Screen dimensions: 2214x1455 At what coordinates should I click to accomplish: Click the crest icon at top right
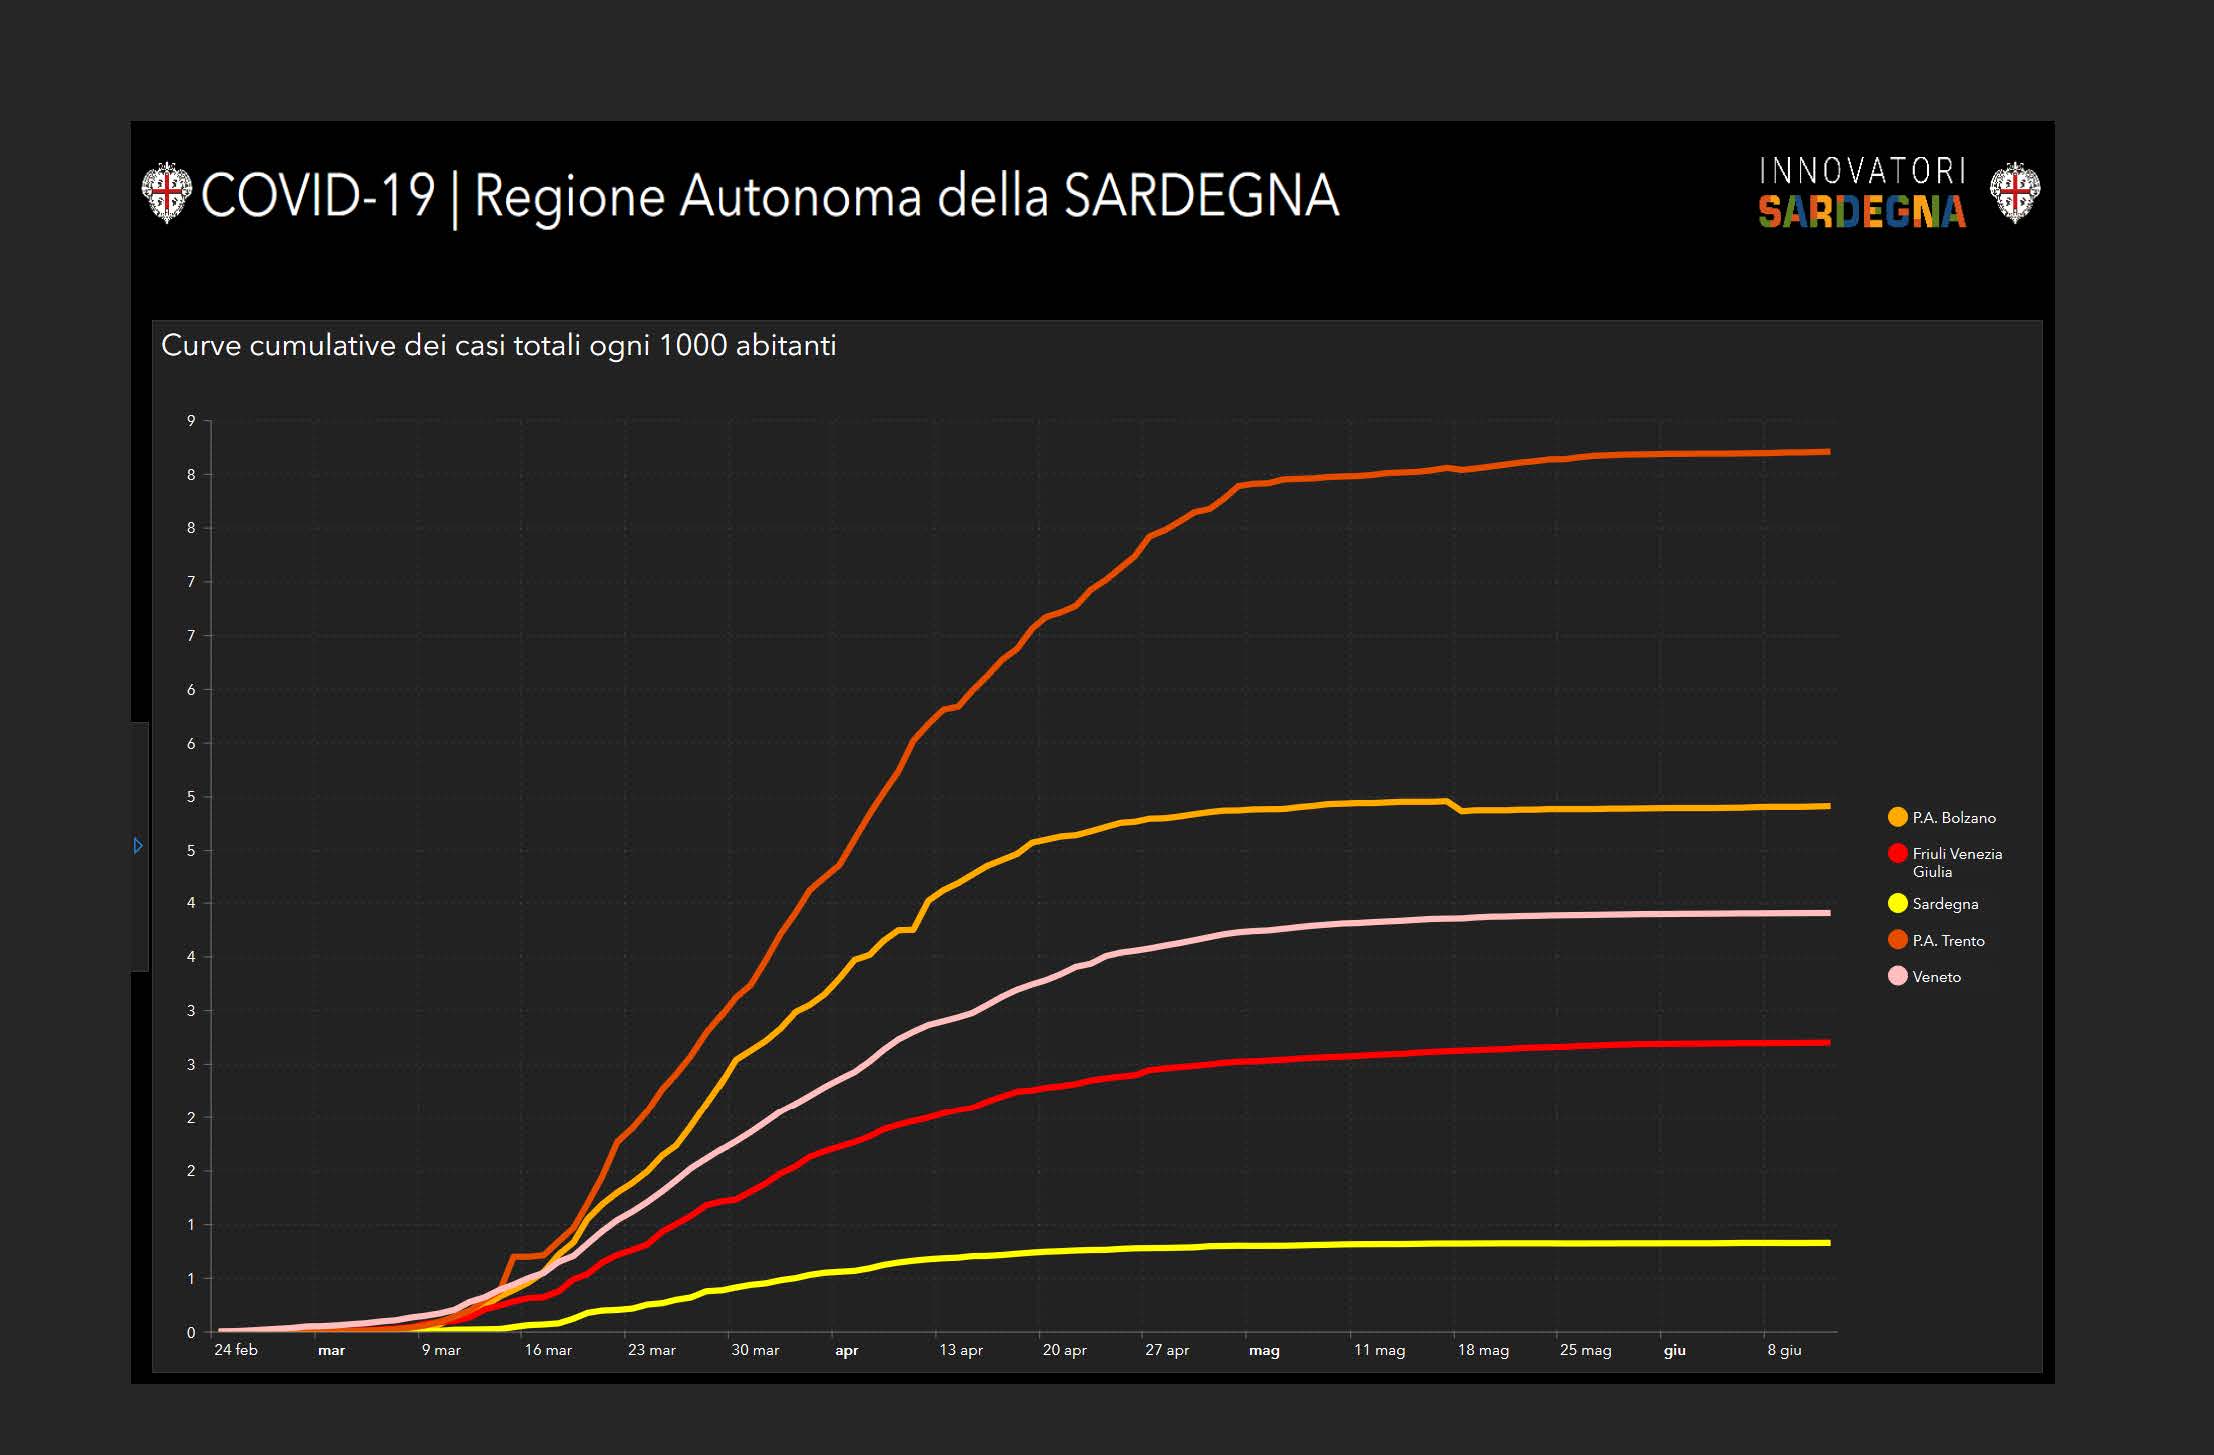click(2014, 192)
